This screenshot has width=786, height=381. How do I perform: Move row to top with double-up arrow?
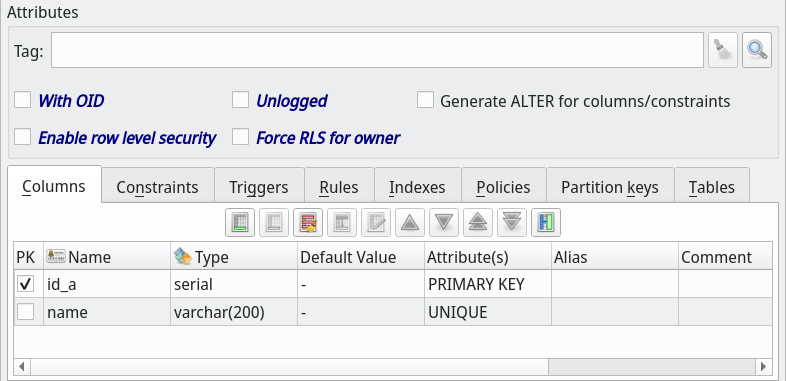478,222
